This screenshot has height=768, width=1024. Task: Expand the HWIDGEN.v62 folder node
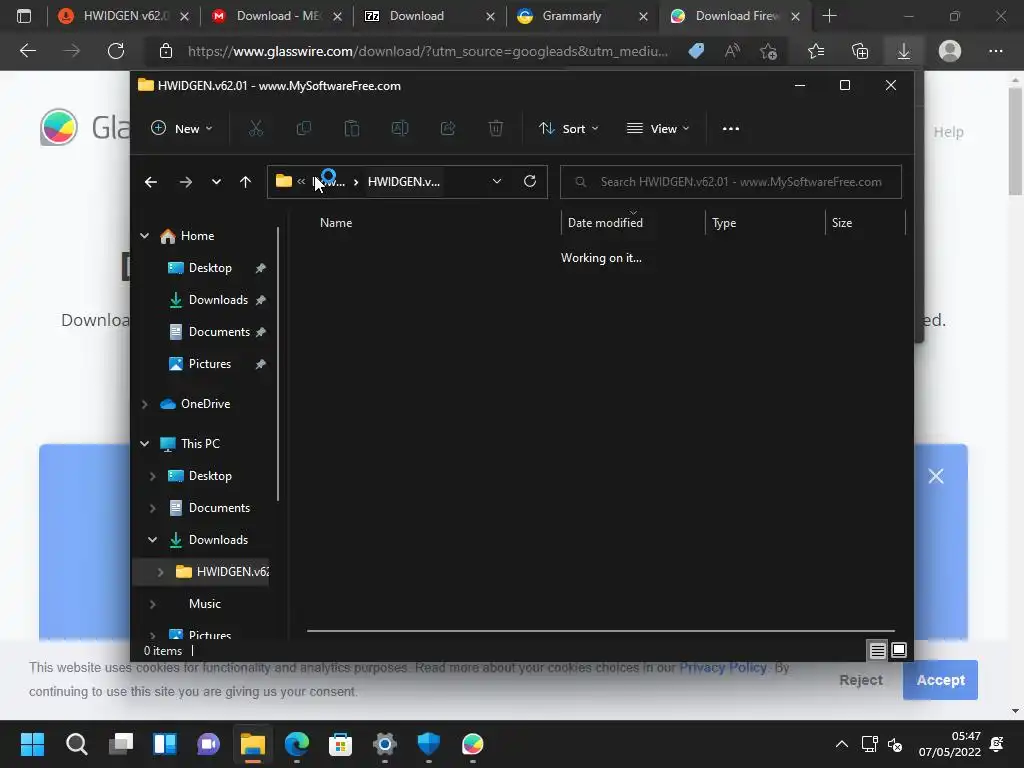click(161, 572)
